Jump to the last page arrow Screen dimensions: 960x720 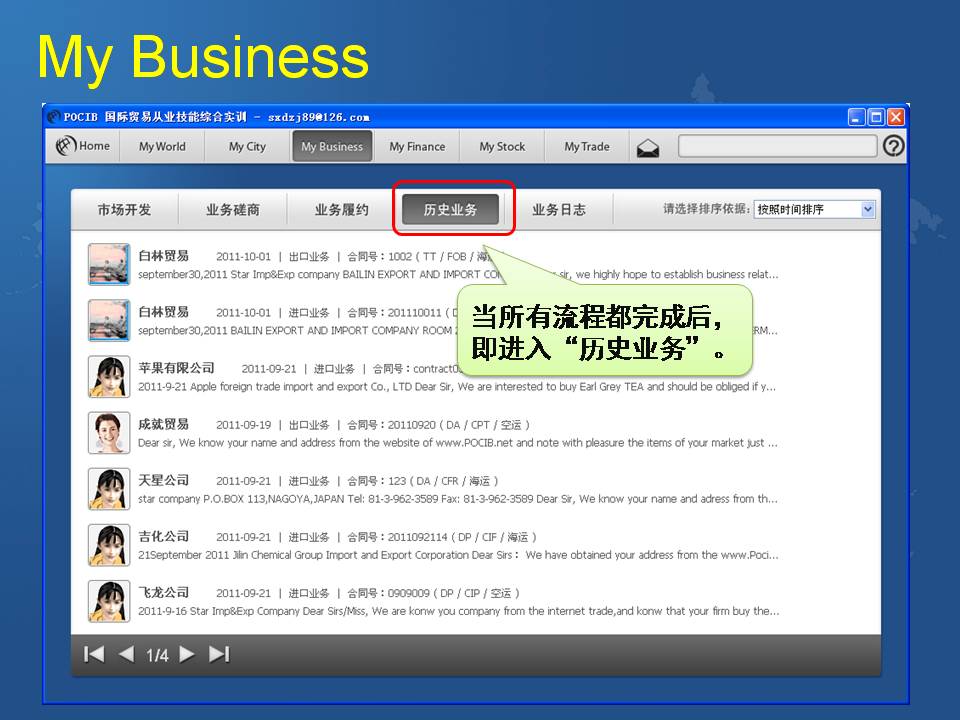pos(219,654)
